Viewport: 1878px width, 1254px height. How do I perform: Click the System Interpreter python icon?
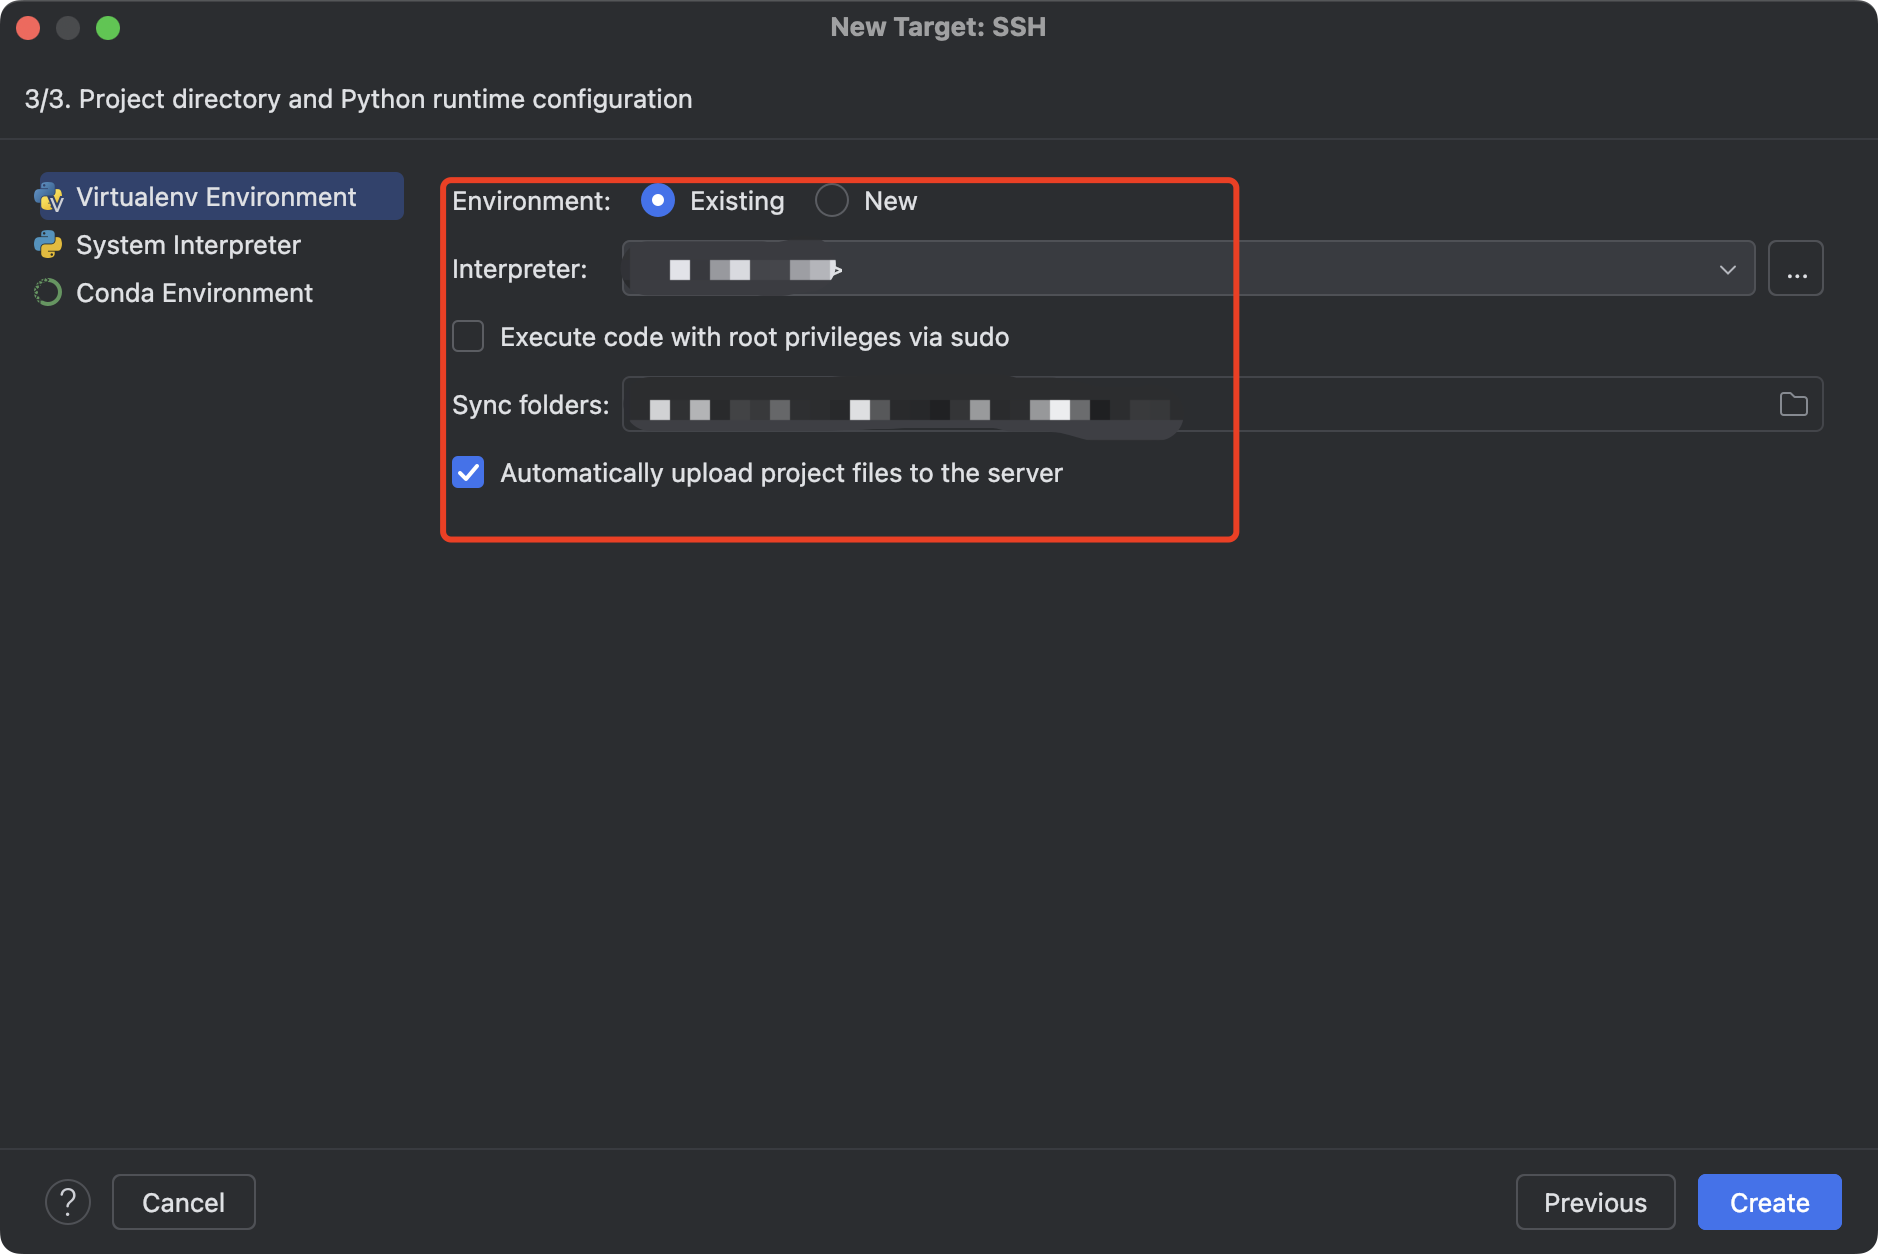click(48, 245)
